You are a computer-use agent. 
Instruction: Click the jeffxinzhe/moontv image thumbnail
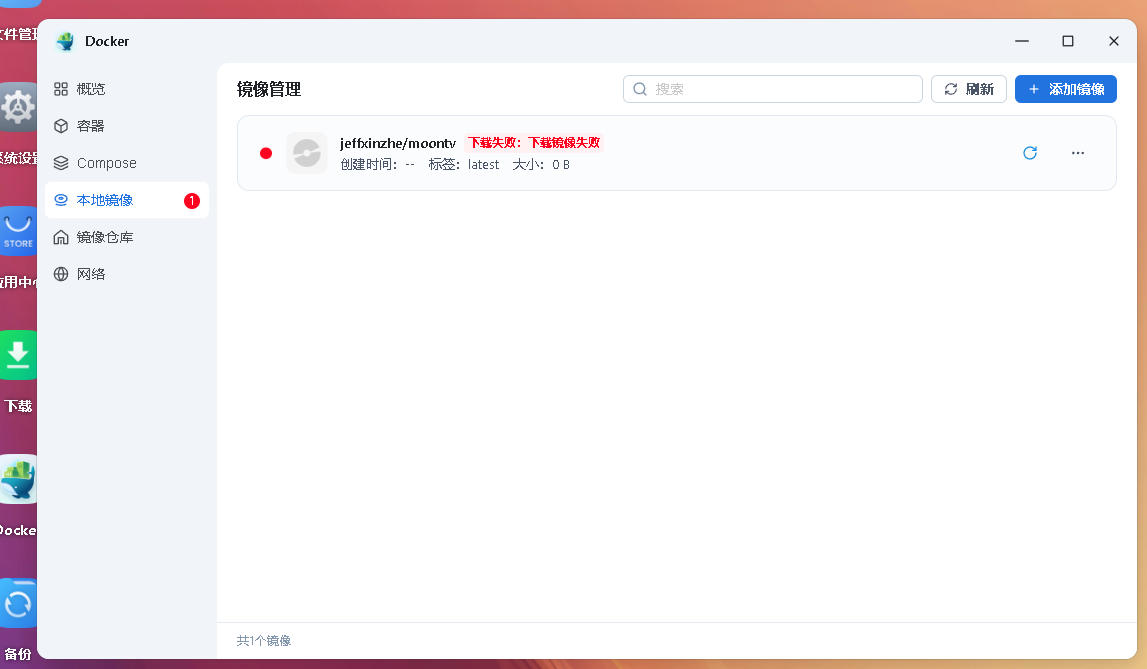(307, 153)
